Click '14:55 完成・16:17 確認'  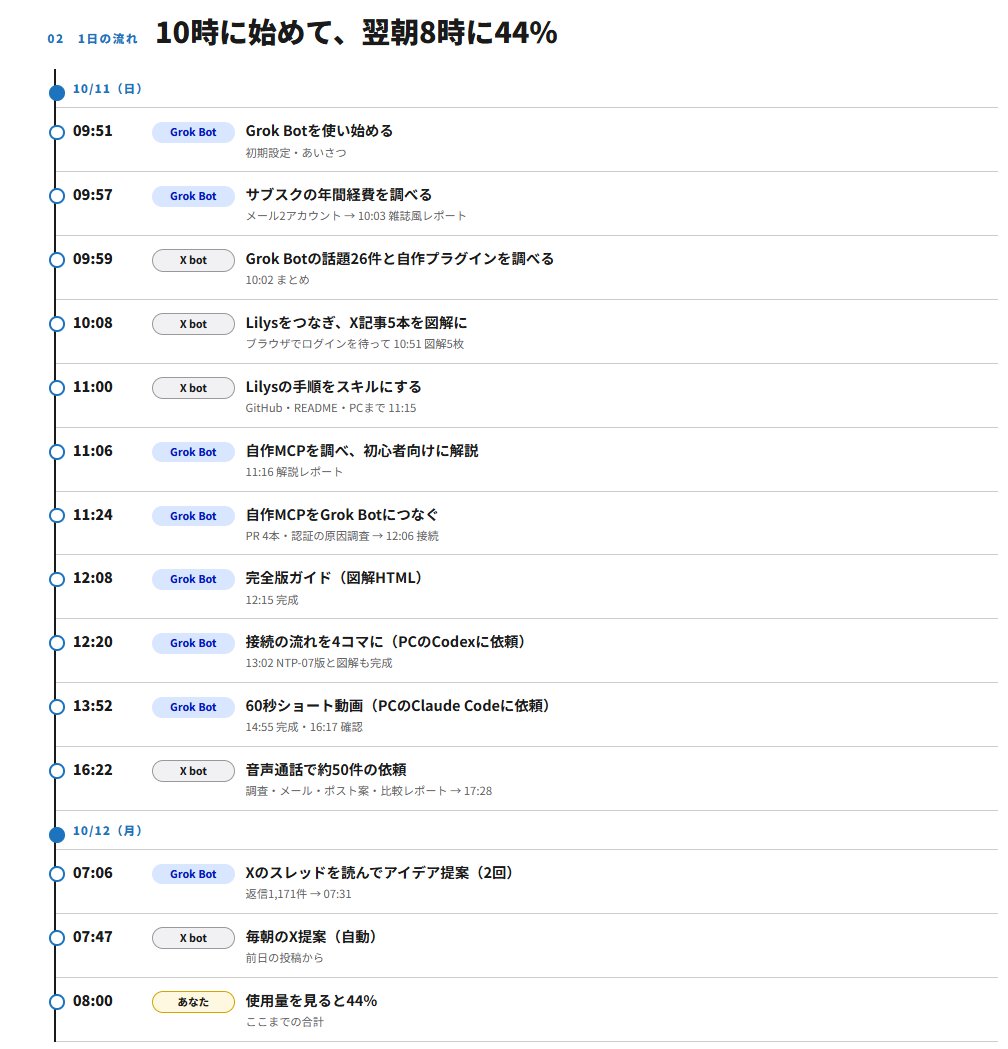coord(304,727)
